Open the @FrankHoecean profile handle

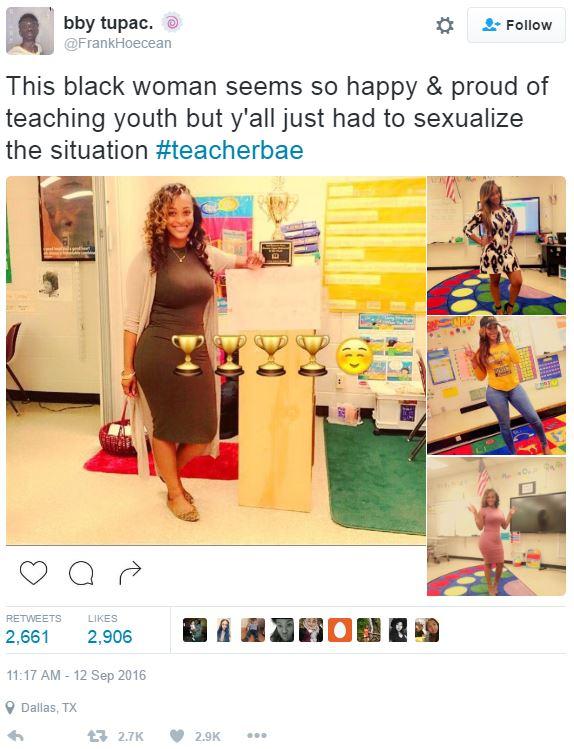(117, 43)
